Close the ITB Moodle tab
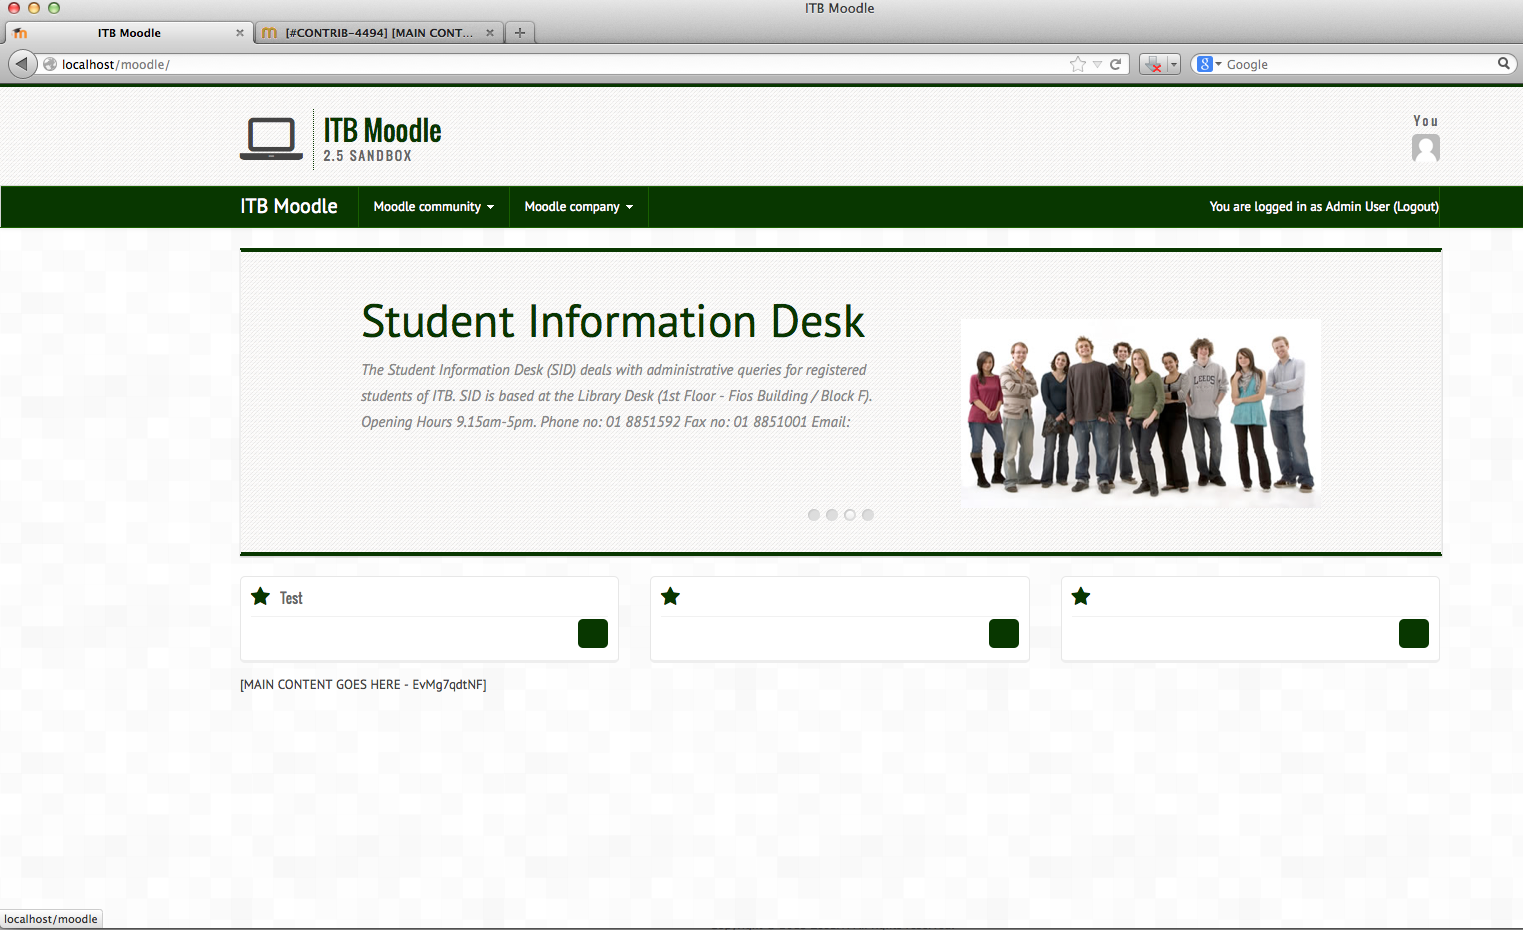 (x=240, y=33)
